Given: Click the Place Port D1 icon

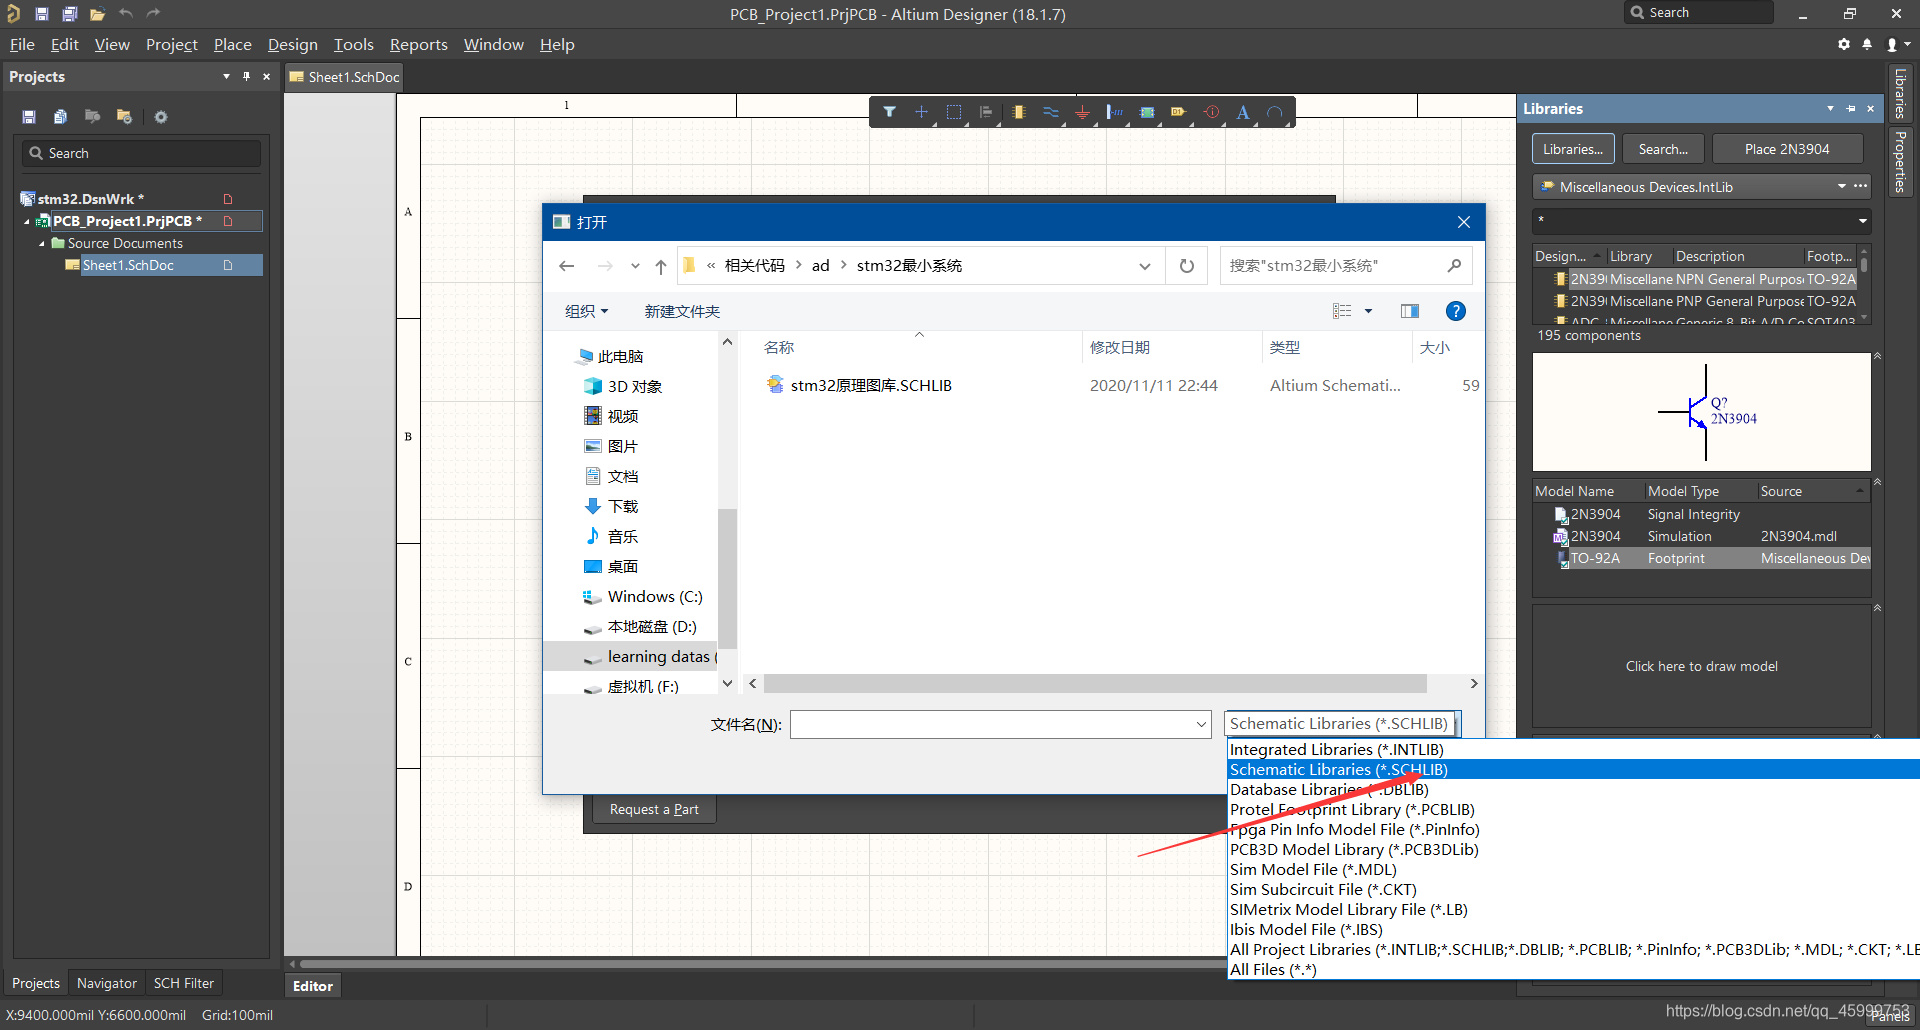Looking at the screenshot, I should click(1178, 112).
